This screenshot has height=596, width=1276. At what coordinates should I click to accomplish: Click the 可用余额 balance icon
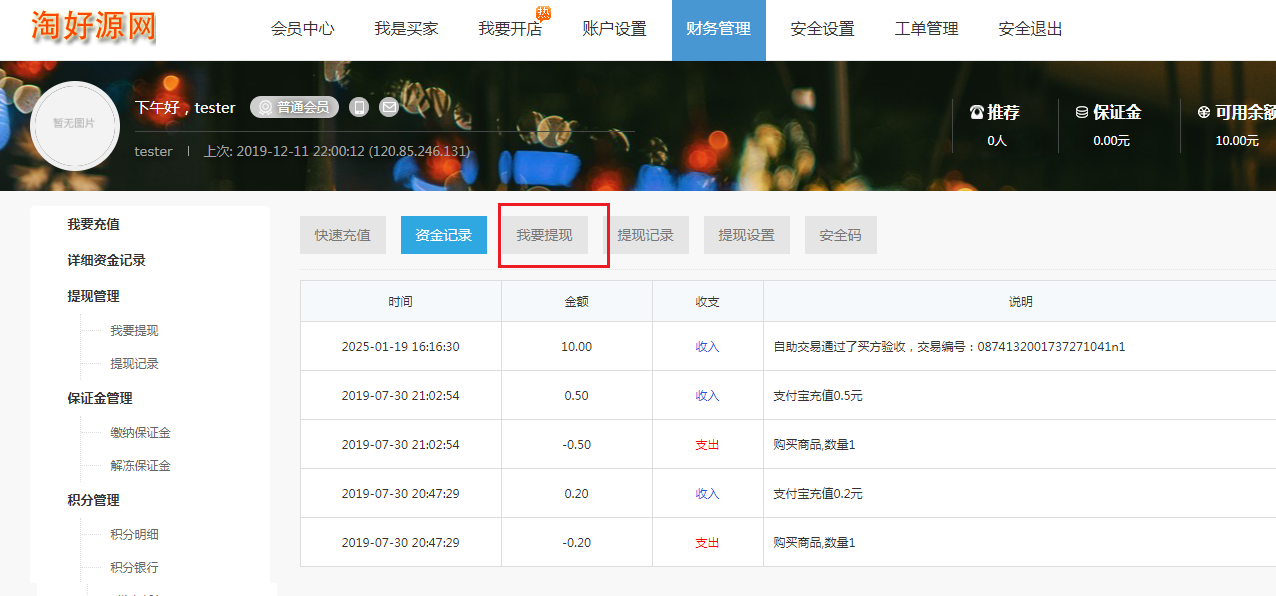point(1204,113)
